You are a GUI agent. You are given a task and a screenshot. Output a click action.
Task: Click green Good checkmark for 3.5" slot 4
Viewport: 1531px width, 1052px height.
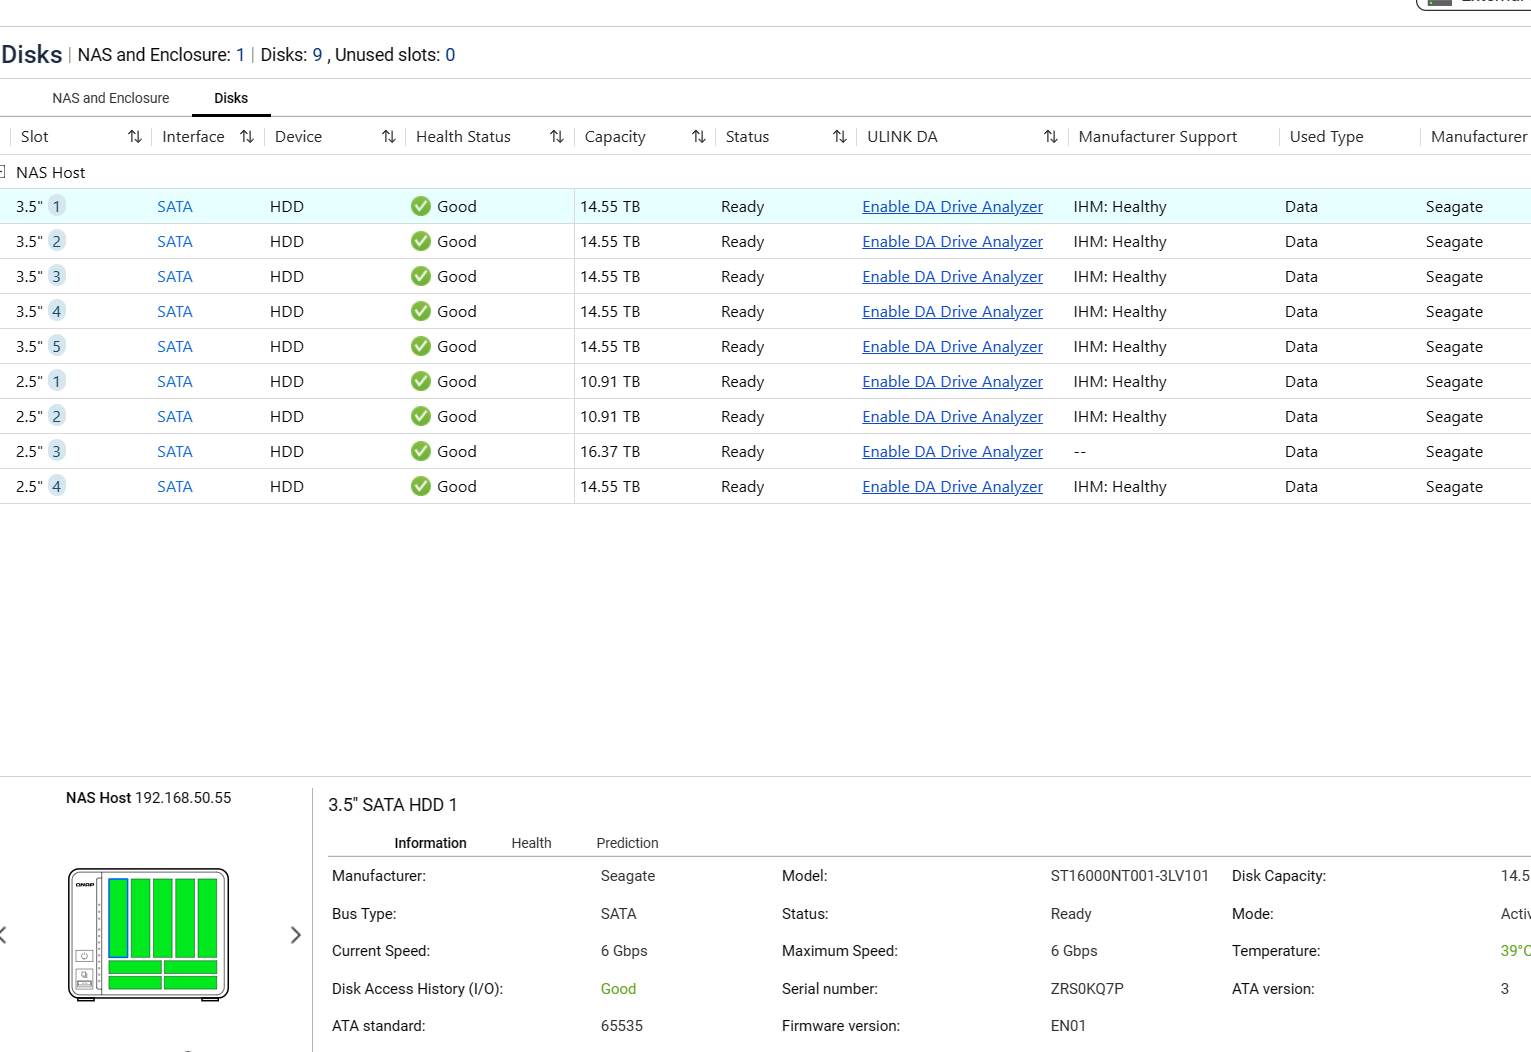click(421, 311)
